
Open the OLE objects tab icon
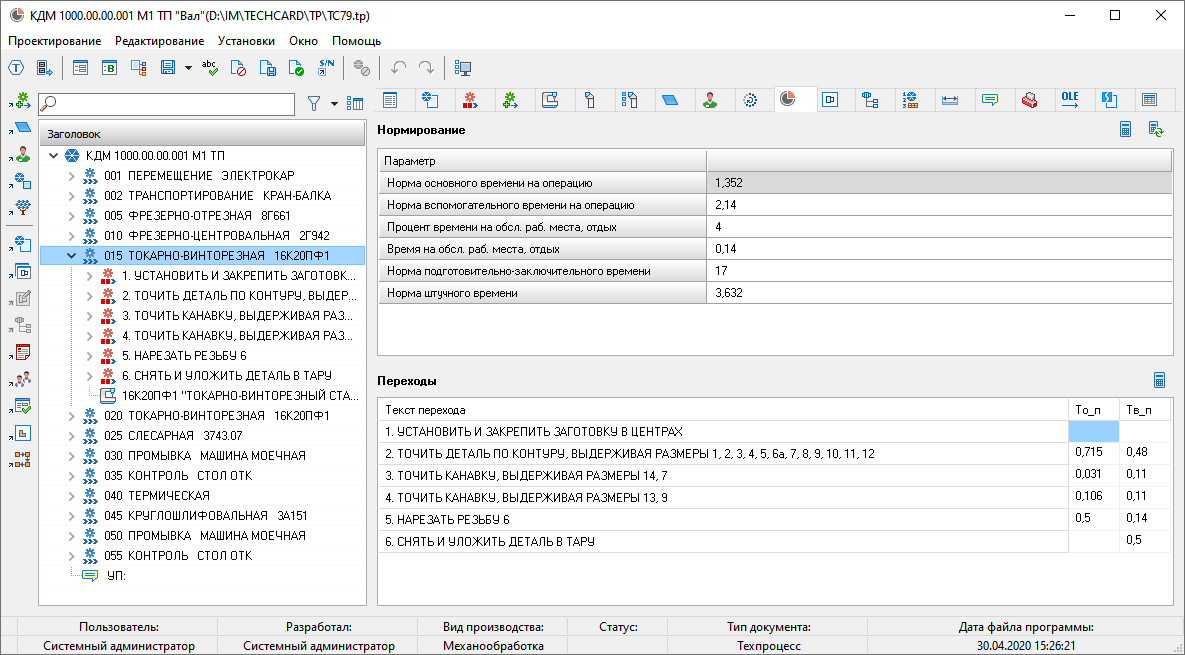click(1070, 99)
